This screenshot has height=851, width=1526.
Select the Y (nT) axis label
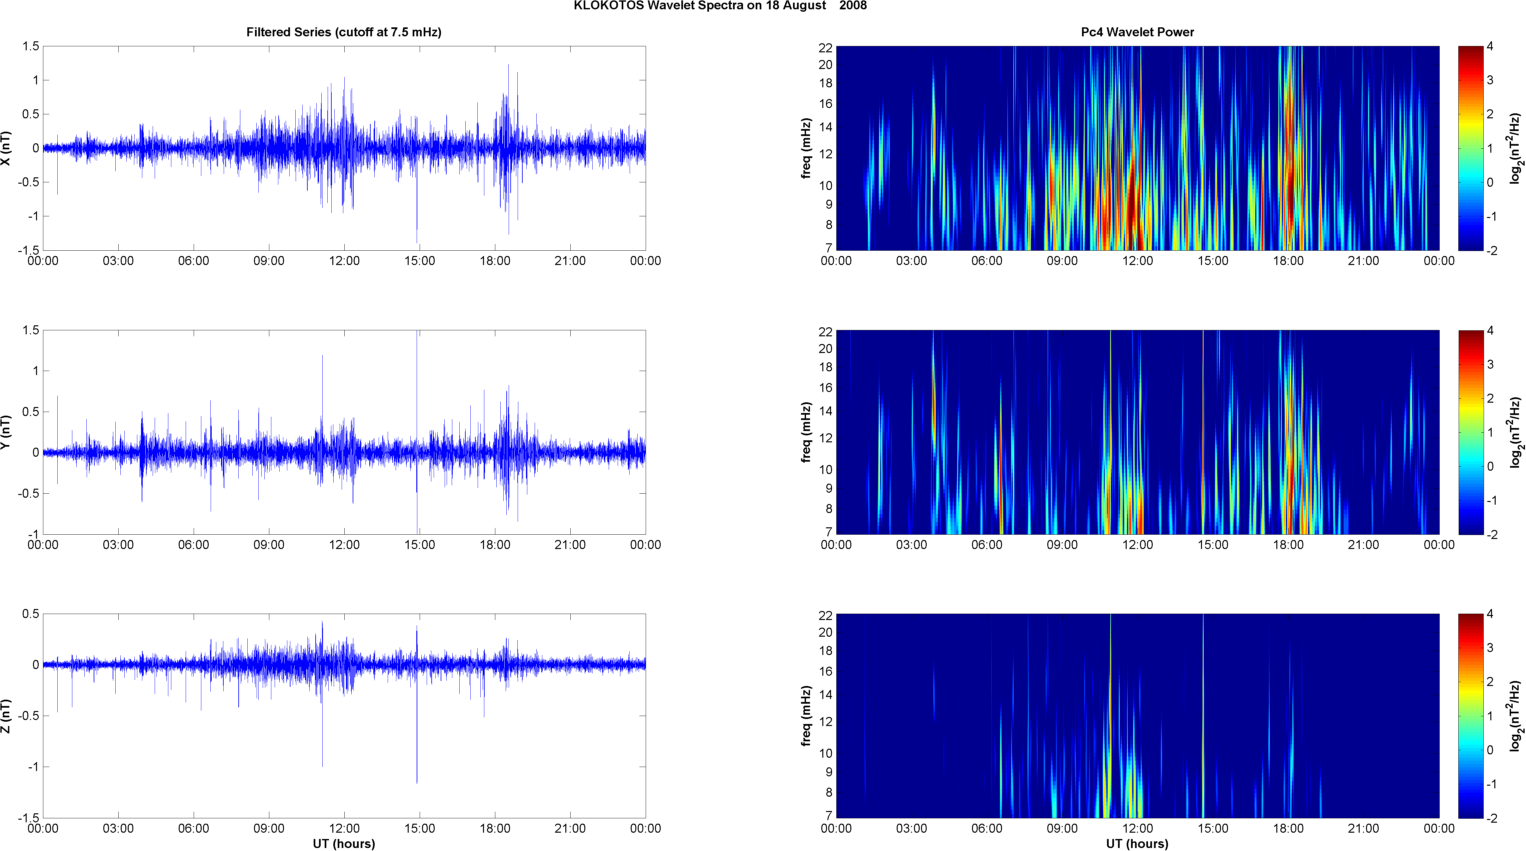6,432
